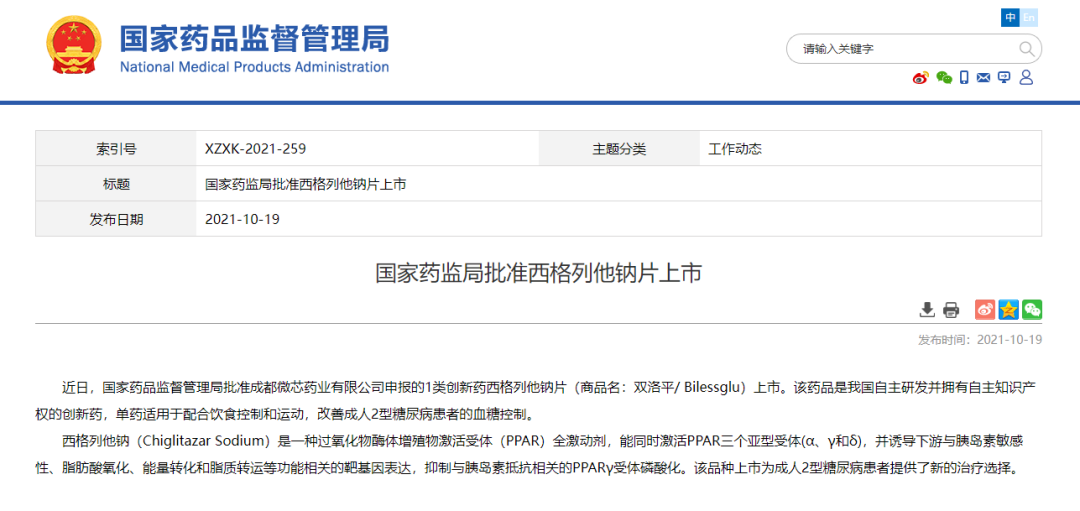Open the email envelope icon in header
This screenshot has height=511, width=1080.
[984, 78]
